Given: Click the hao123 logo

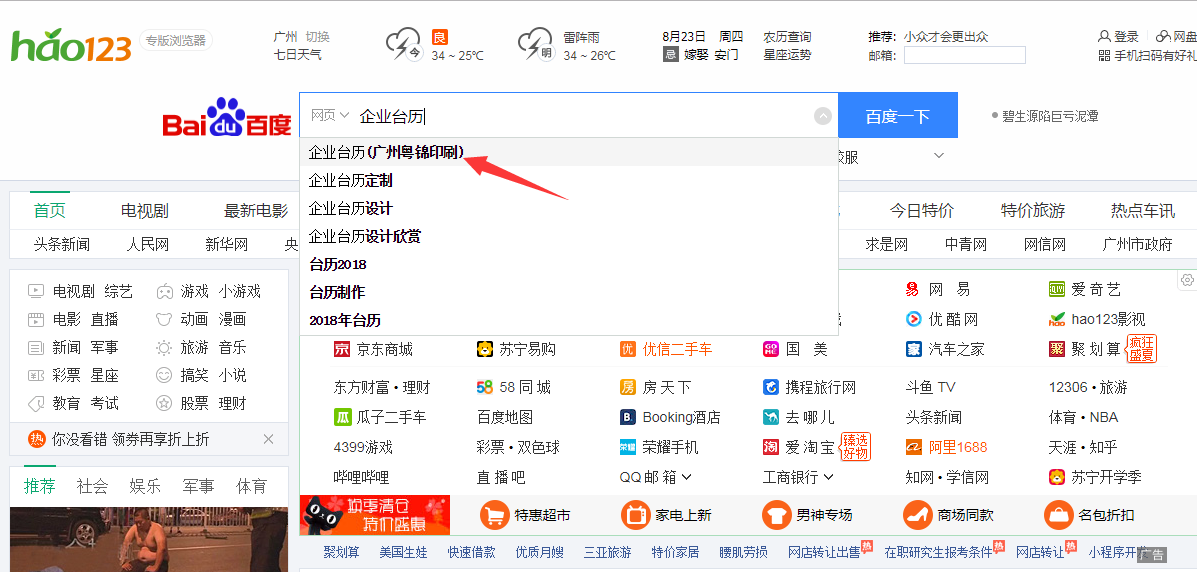Looking at the screenshot, I should (x=71, y=44).
